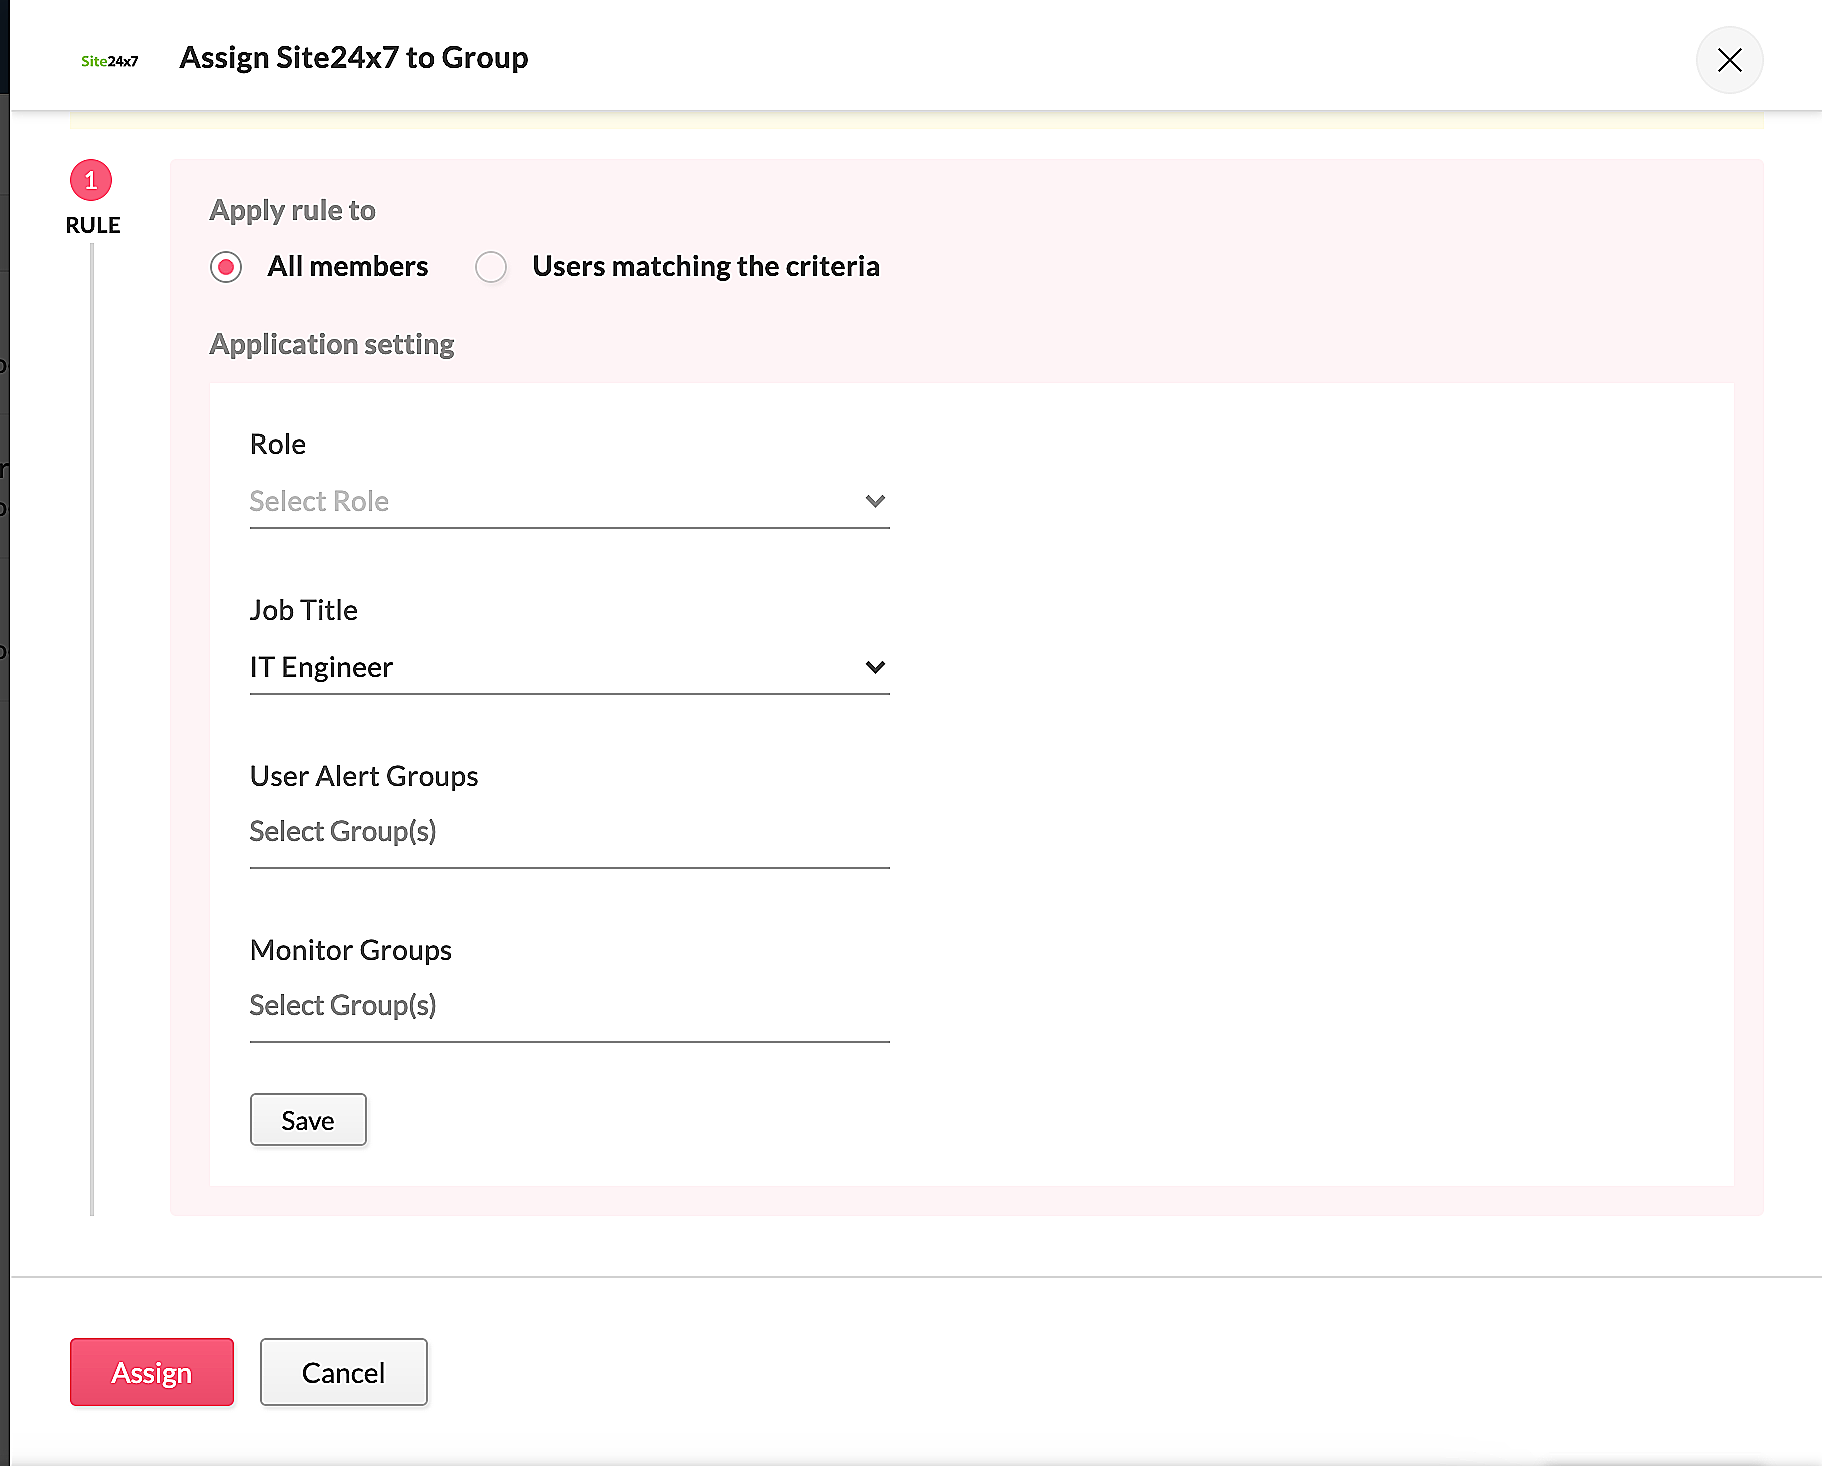Viewport: 1822px width, 1466px height.
Task: Click the RULE step label
Action: (93, 225)
